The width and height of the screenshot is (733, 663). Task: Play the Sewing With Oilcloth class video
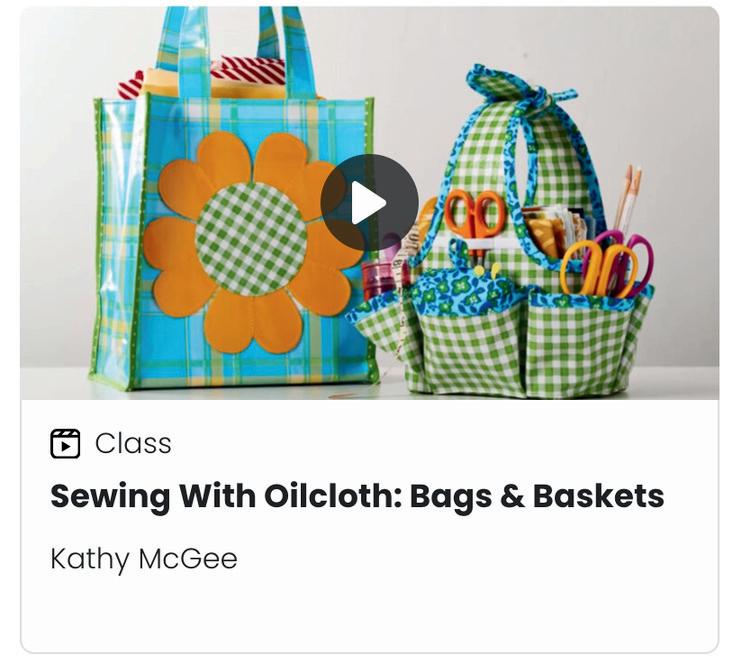tap(369, 203)
